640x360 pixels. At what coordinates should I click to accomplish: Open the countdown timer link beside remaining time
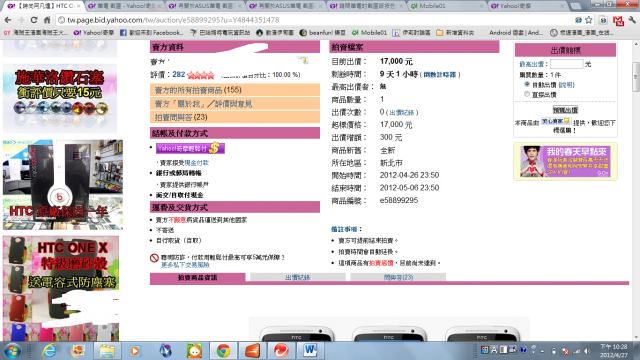(x=439, y=75)
